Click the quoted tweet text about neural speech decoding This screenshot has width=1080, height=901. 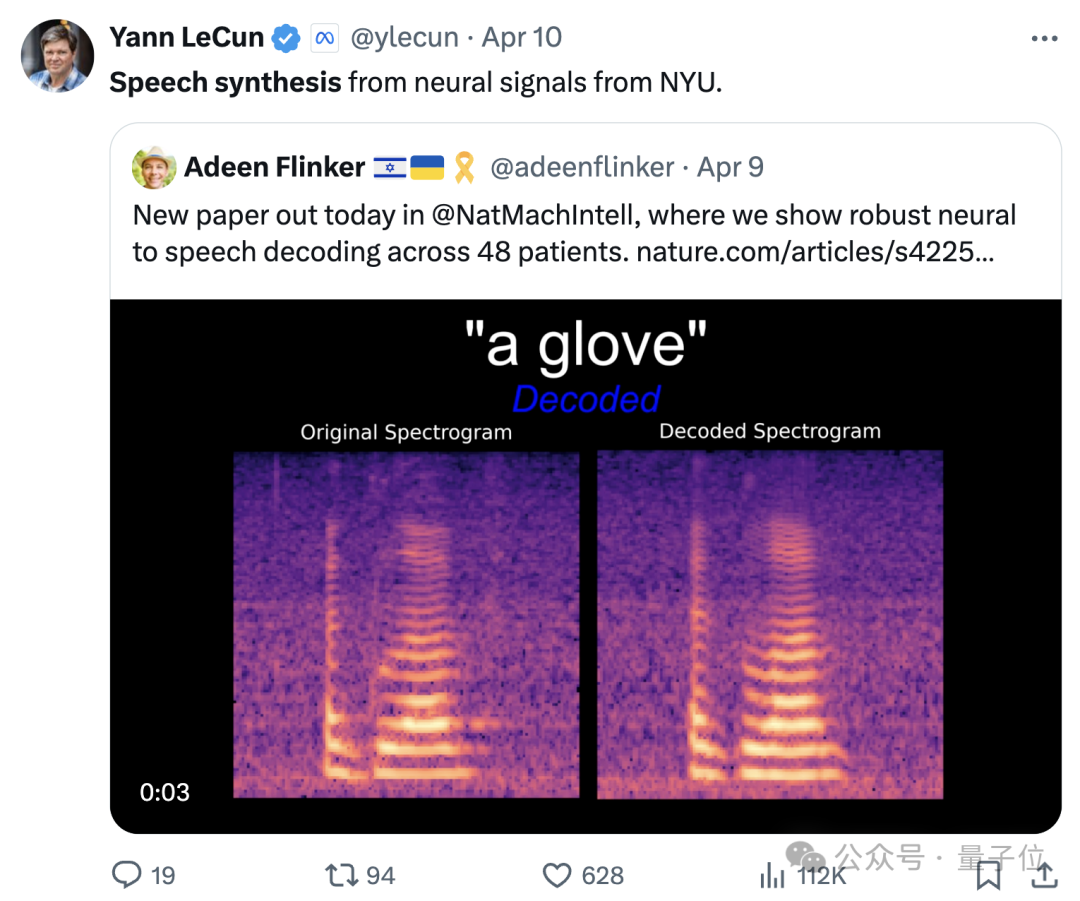[500, 216]
